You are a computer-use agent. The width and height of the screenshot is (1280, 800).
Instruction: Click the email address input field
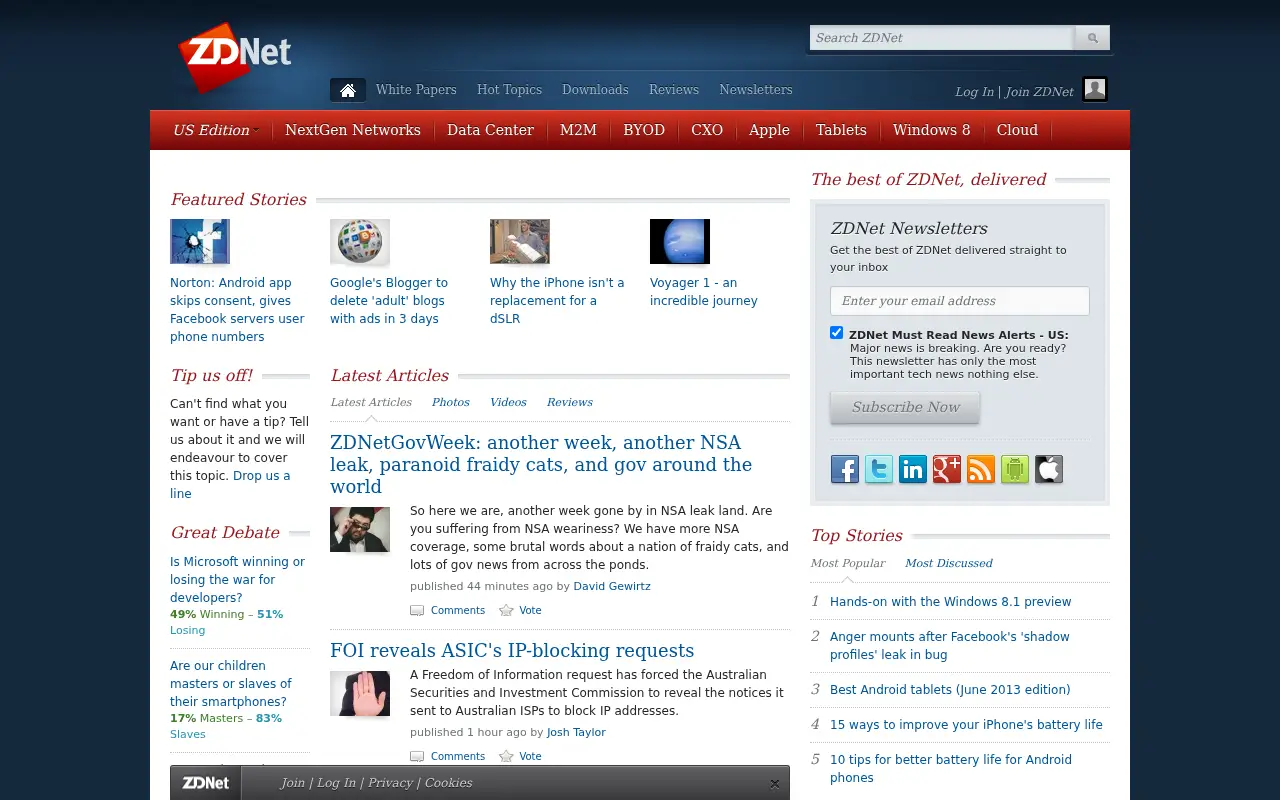(960, 301)
